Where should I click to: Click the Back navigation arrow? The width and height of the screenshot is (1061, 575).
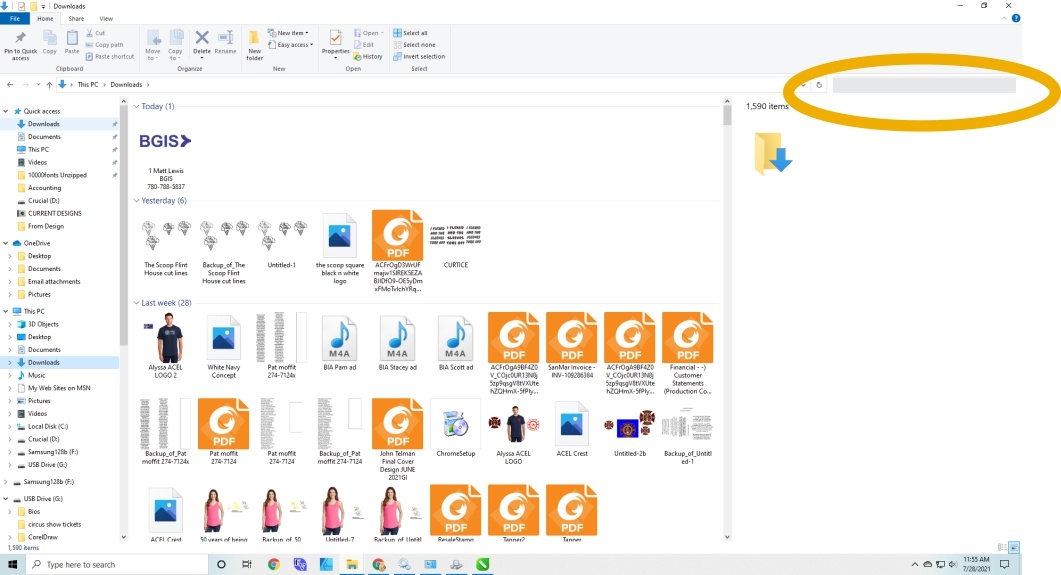tap(10, 85)
